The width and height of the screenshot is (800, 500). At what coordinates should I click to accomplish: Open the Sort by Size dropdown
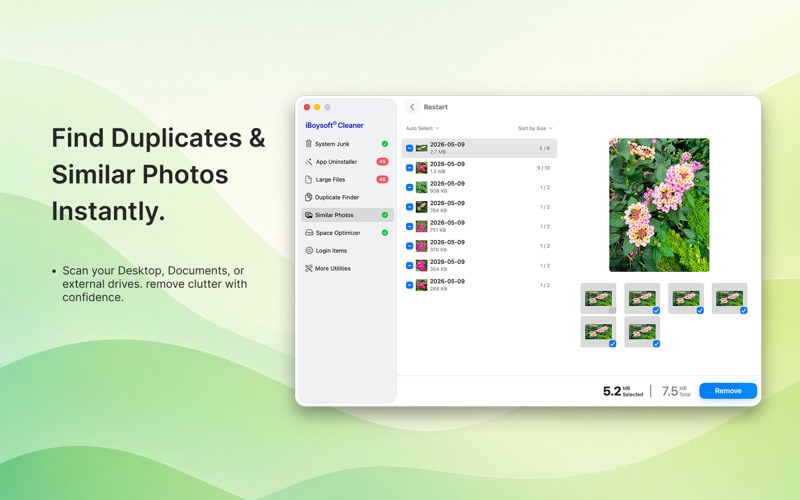coord(535,128)
